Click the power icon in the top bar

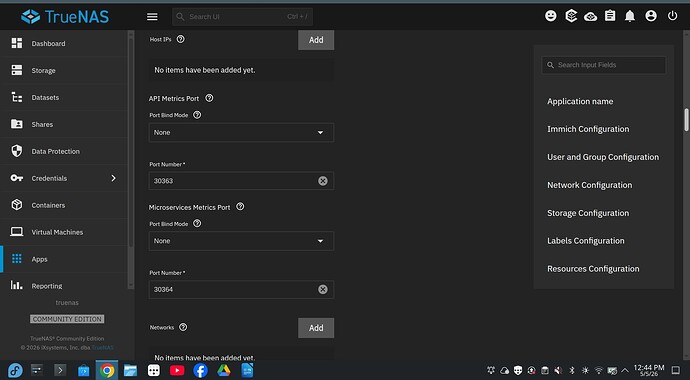tap(672, 16)
